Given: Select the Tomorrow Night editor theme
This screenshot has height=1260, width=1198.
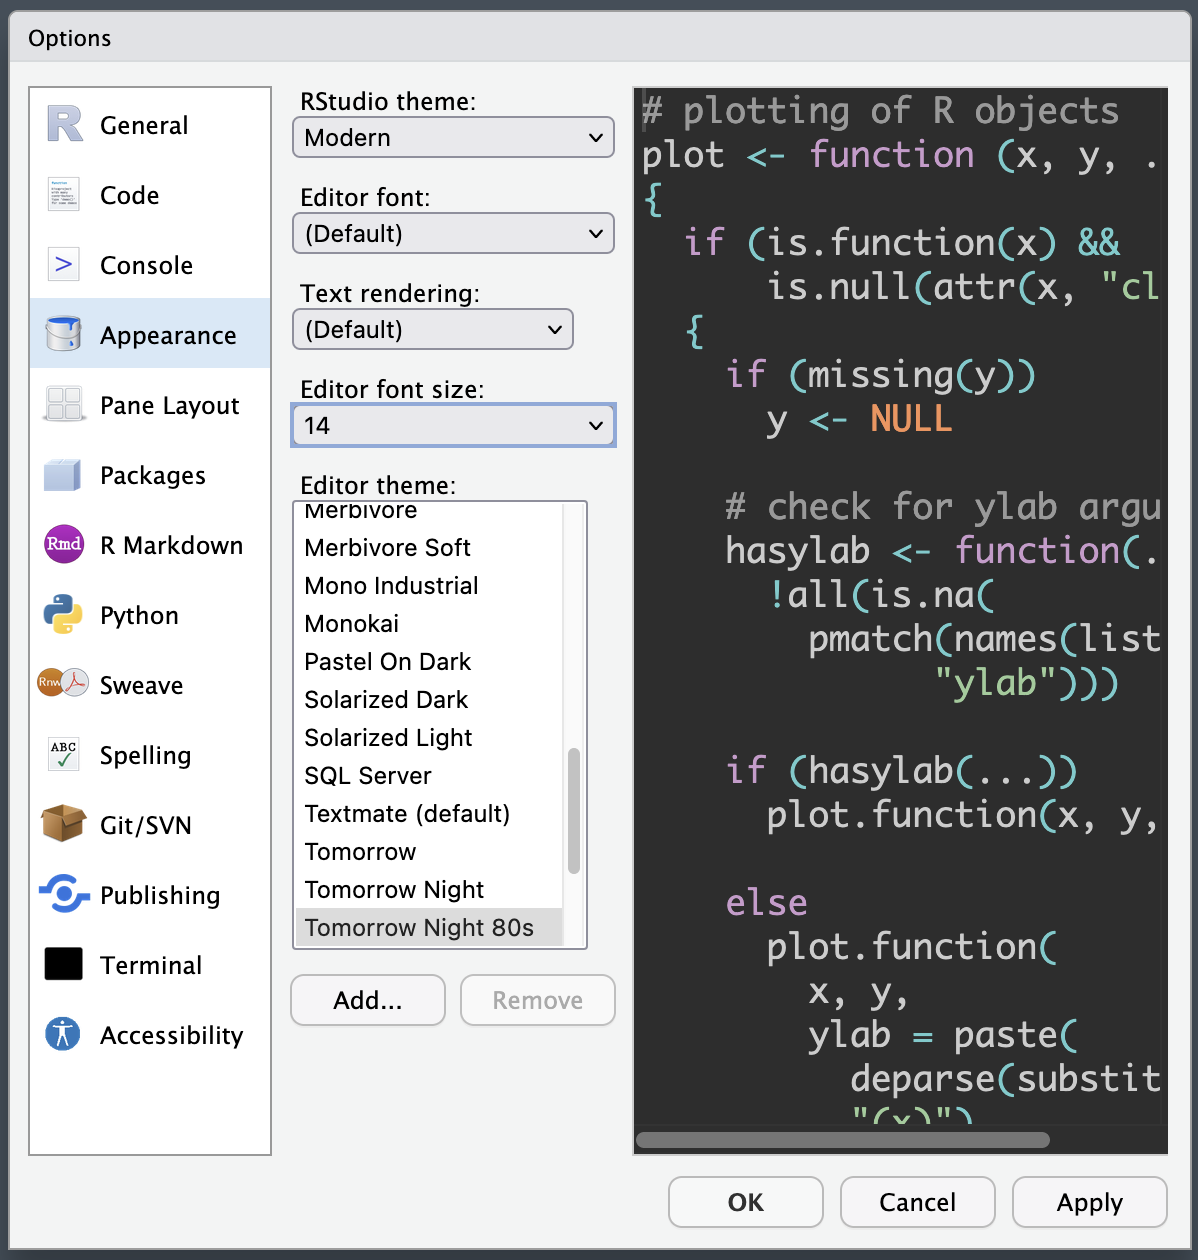Looking at the screenshot, I should [430, 889].
